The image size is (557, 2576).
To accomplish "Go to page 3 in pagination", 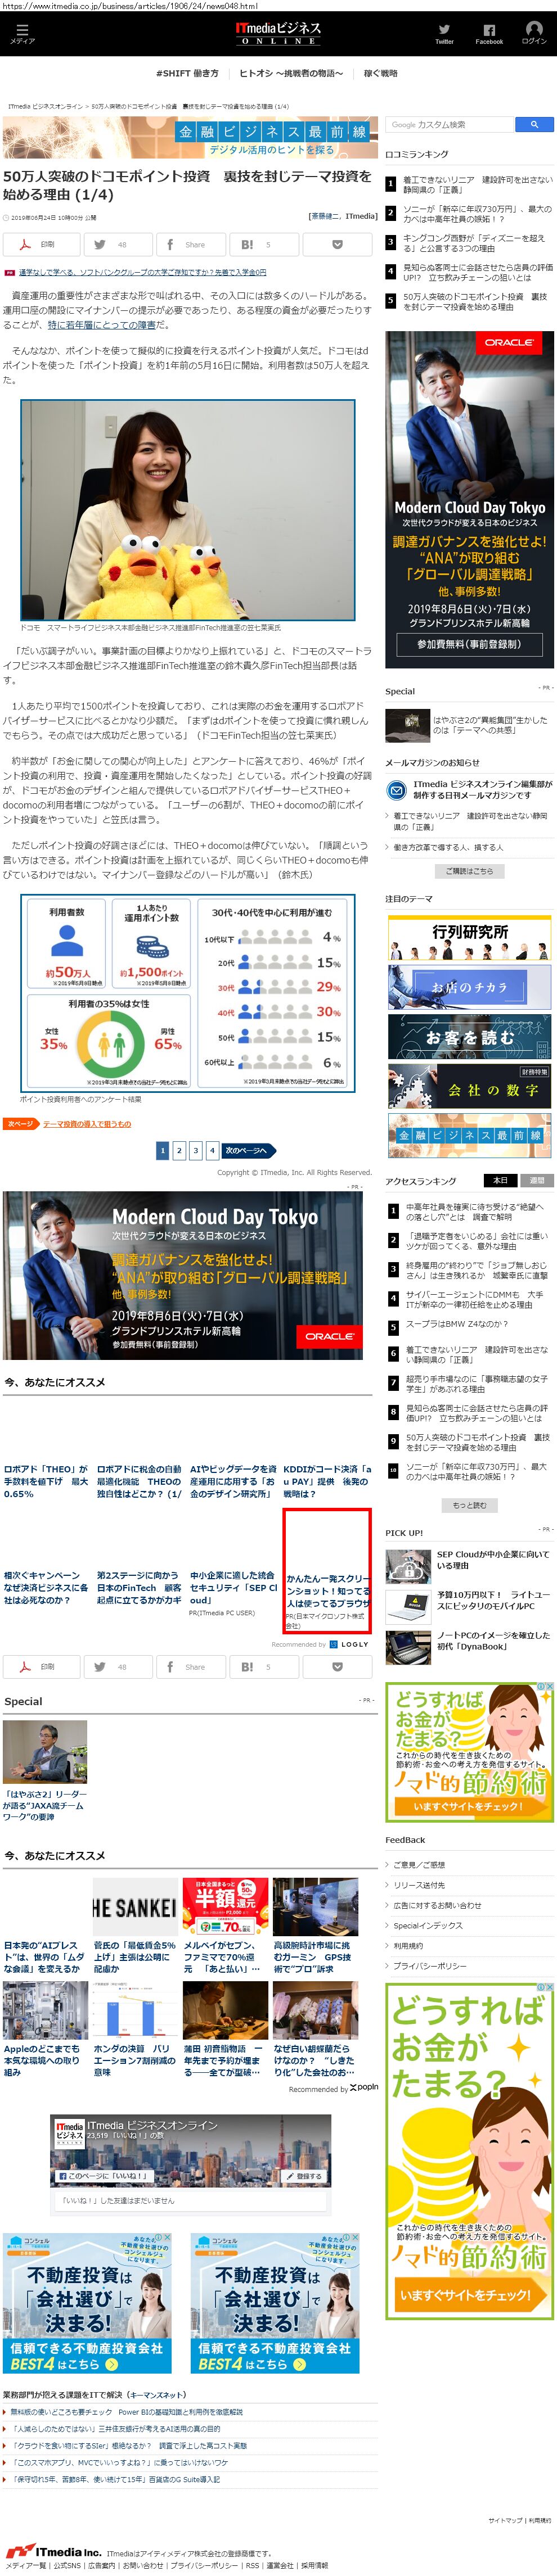I will pyautogui.click(x=195, y=1150).
